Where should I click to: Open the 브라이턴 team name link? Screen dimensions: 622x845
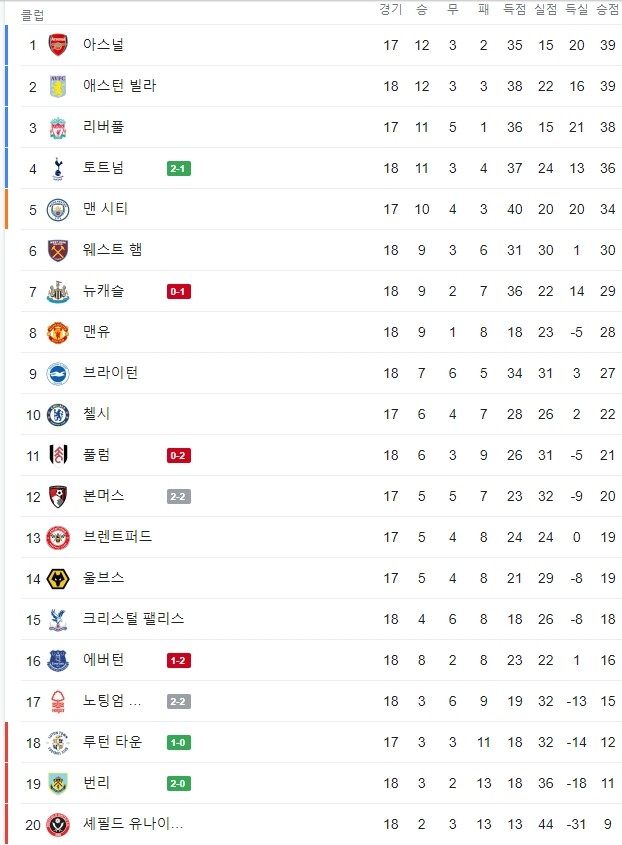(x=110, y=373)
